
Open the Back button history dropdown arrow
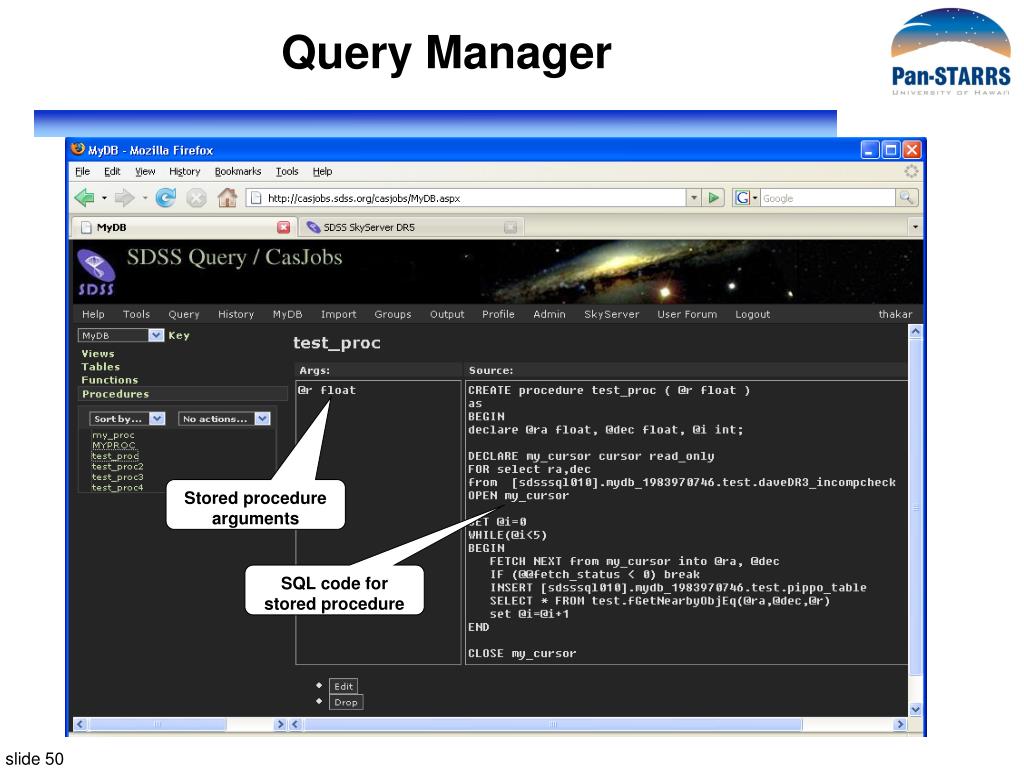(x=104, y=197)
